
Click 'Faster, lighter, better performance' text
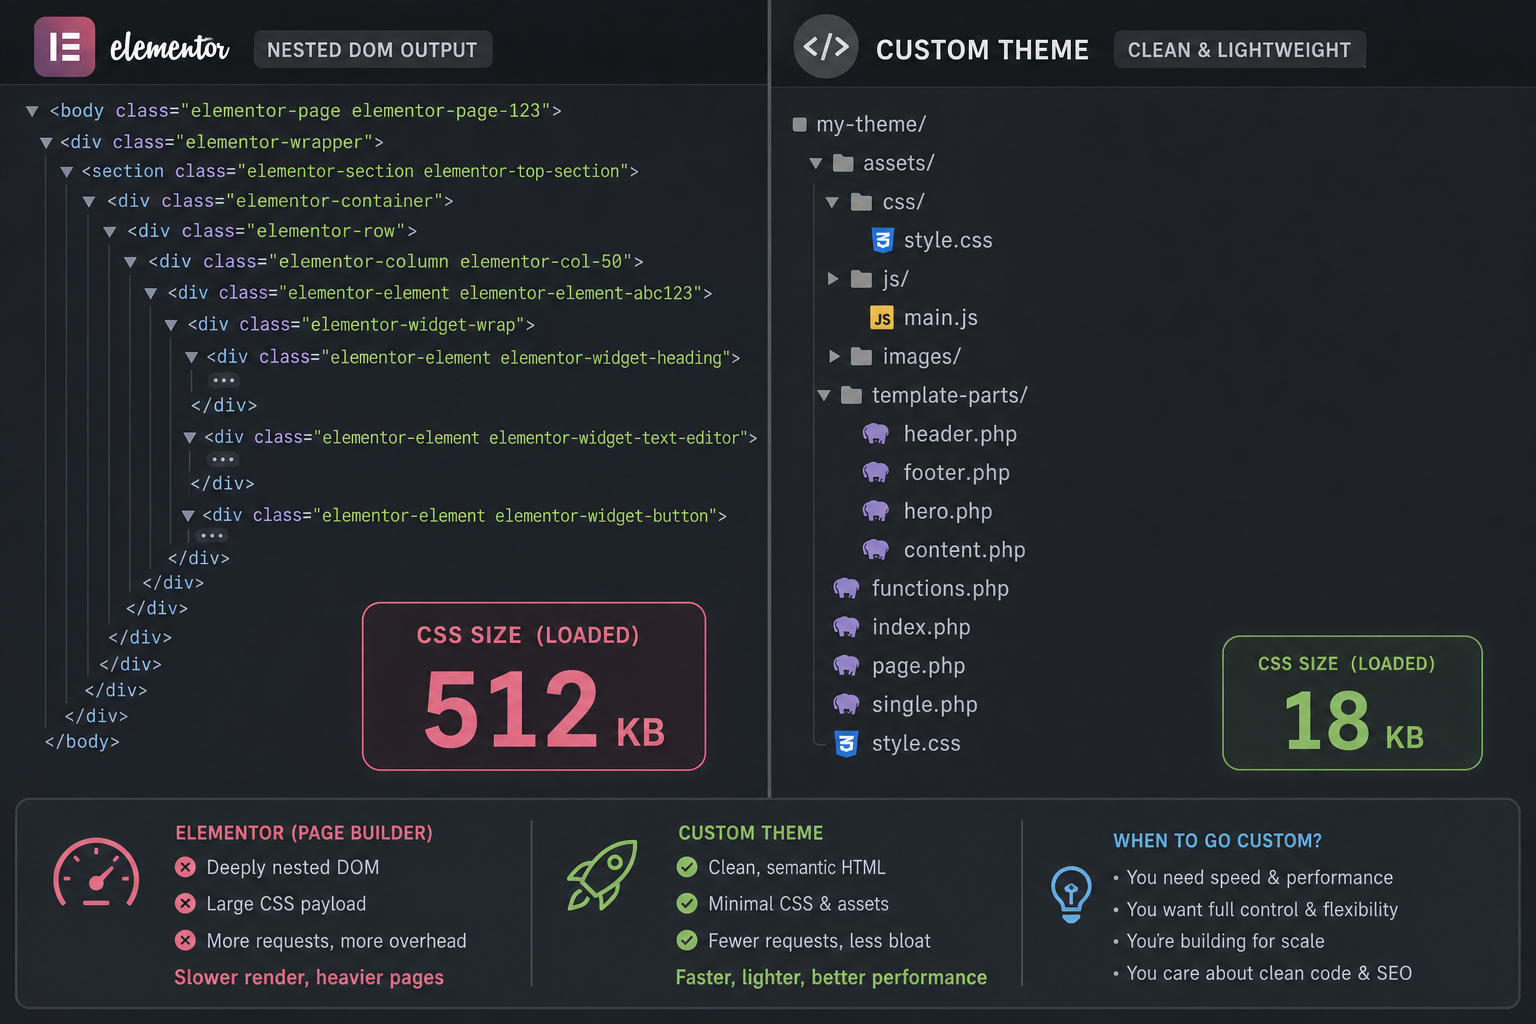pyautogui.click(x=831, y=977)
